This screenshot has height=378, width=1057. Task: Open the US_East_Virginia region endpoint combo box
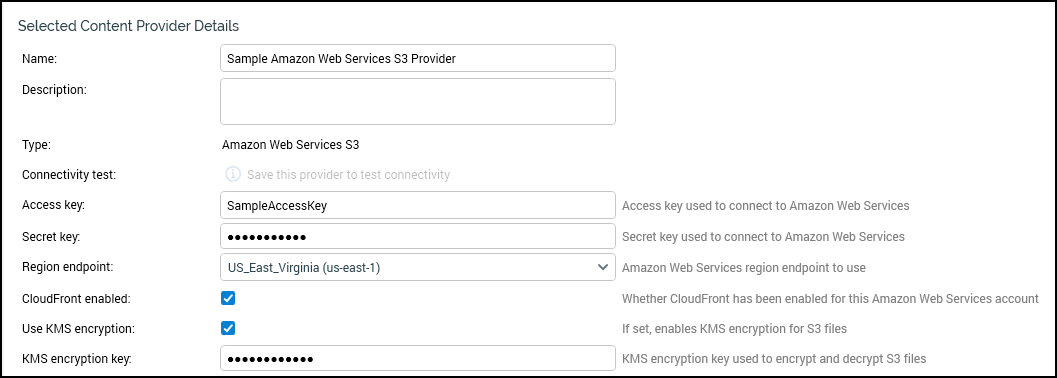click(418, 267)
